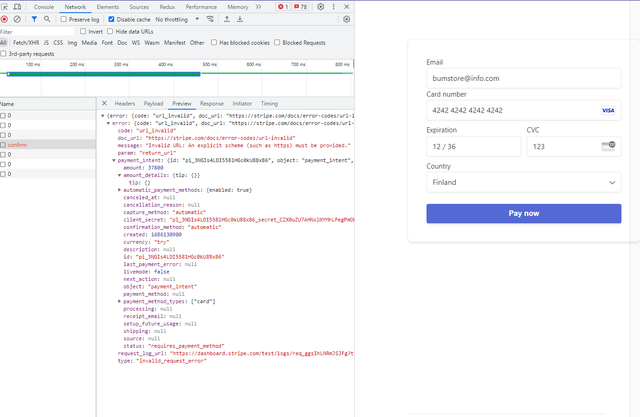Image resolution: width=640 pixels, height=417 pixels.
Task: Open the No throttling dropdown
Action: (x=177, y=19)
